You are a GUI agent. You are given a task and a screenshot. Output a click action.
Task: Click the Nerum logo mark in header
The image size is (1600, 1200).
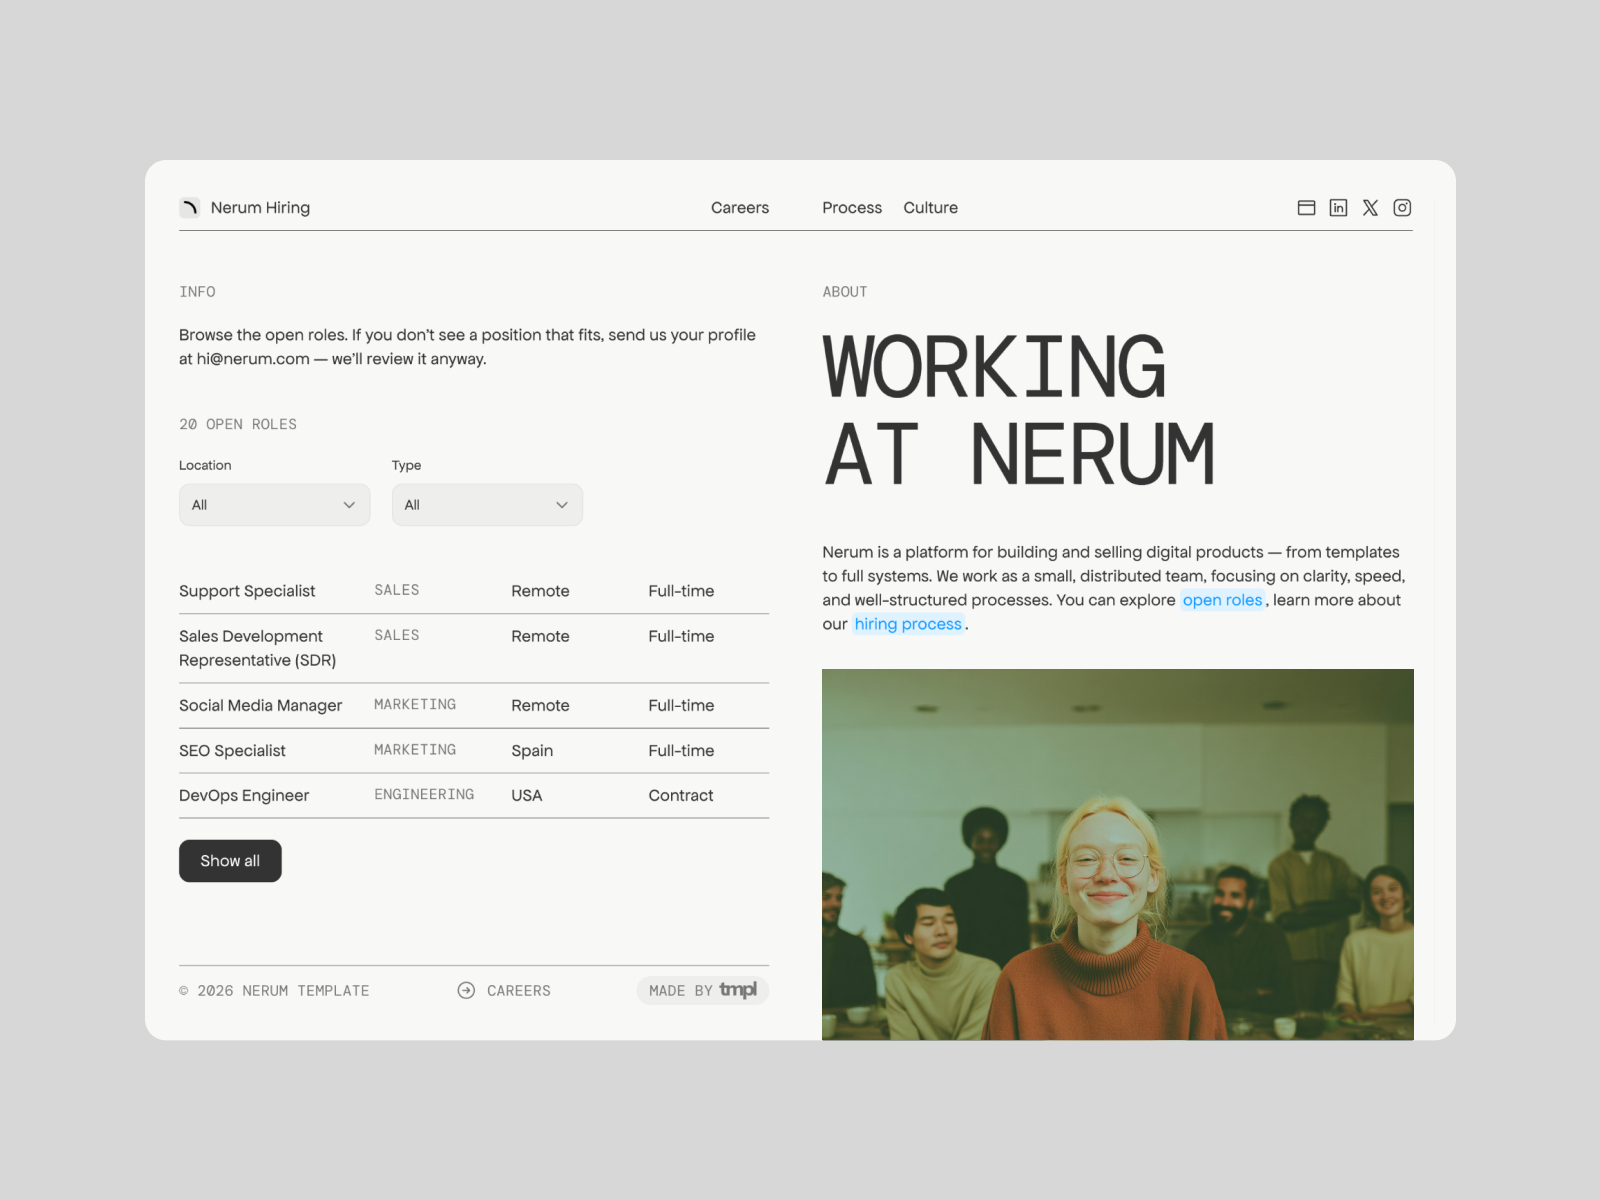(x=189, y=207)
